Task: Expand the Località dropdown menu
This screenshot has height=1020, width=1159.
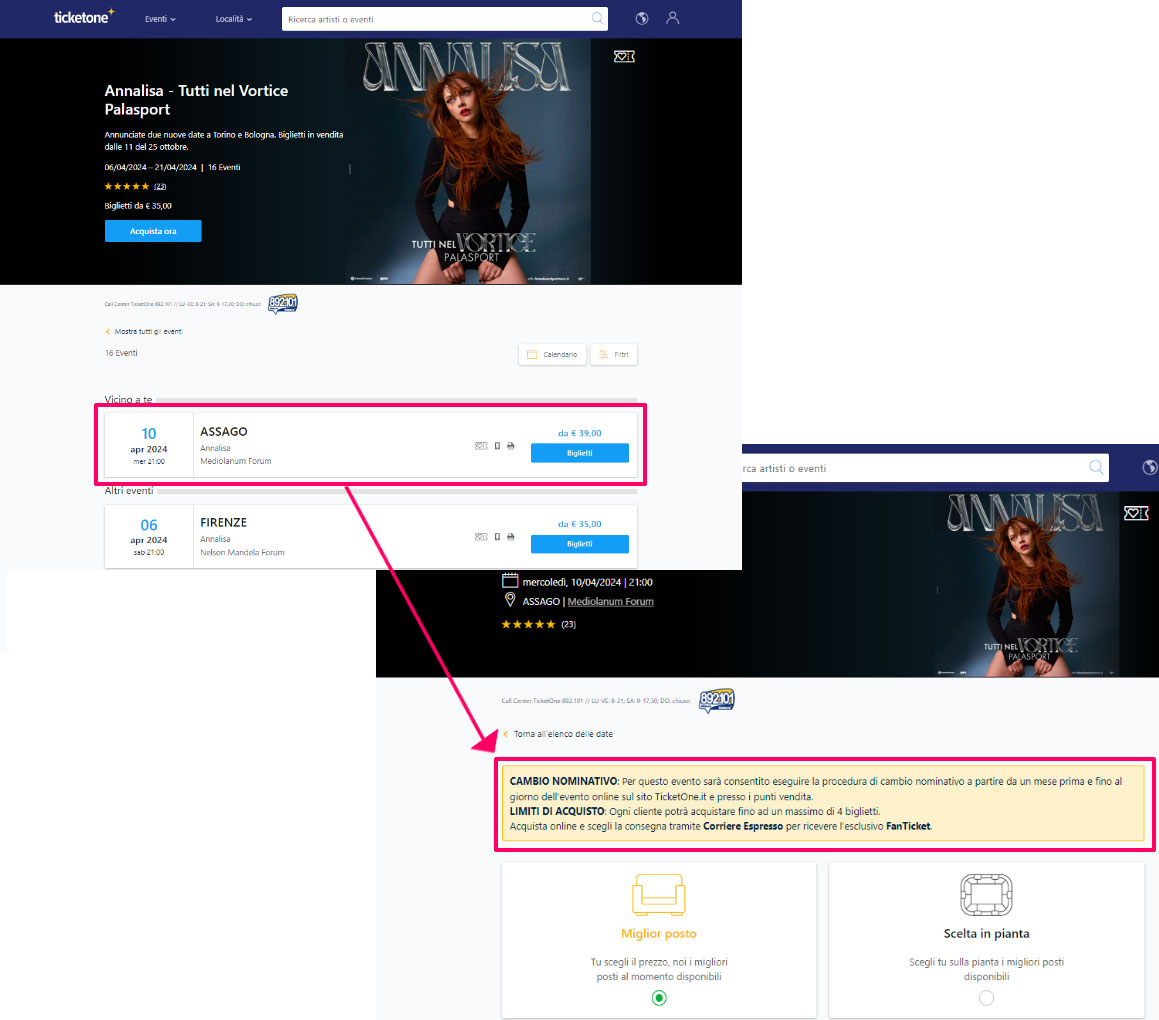Action: coord(234,19)
